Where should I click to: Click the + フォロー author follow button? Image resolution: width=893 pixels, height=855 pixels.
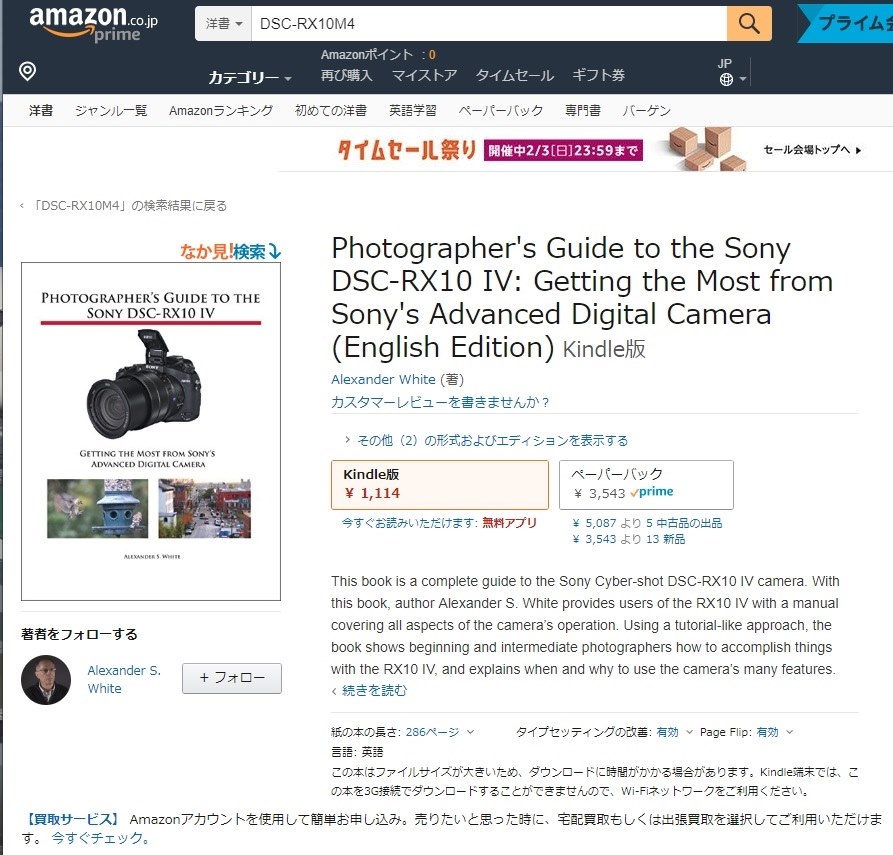(232, 678)
